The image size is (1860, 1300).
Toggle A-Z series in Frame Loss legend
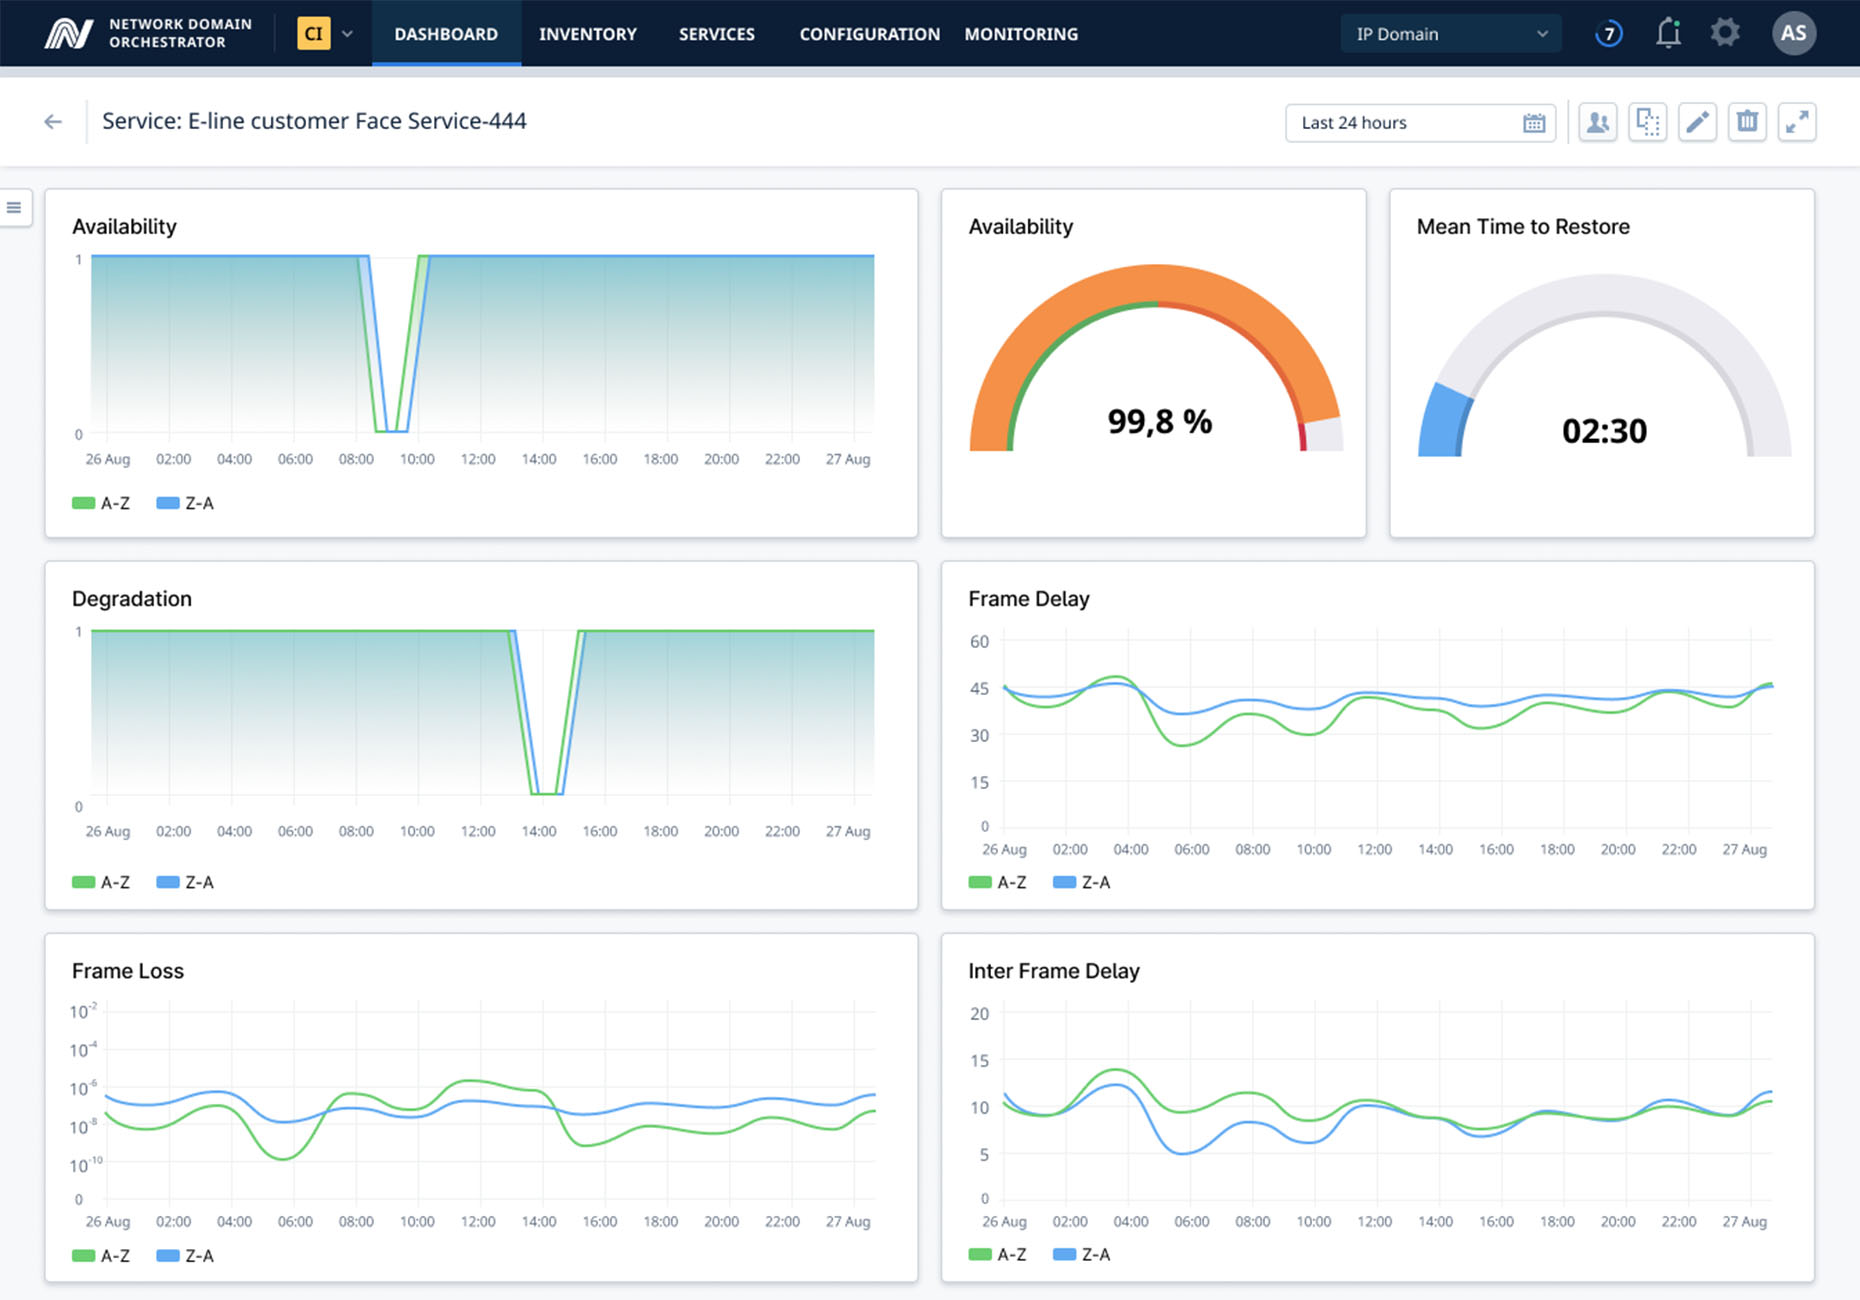(101, 1255)
